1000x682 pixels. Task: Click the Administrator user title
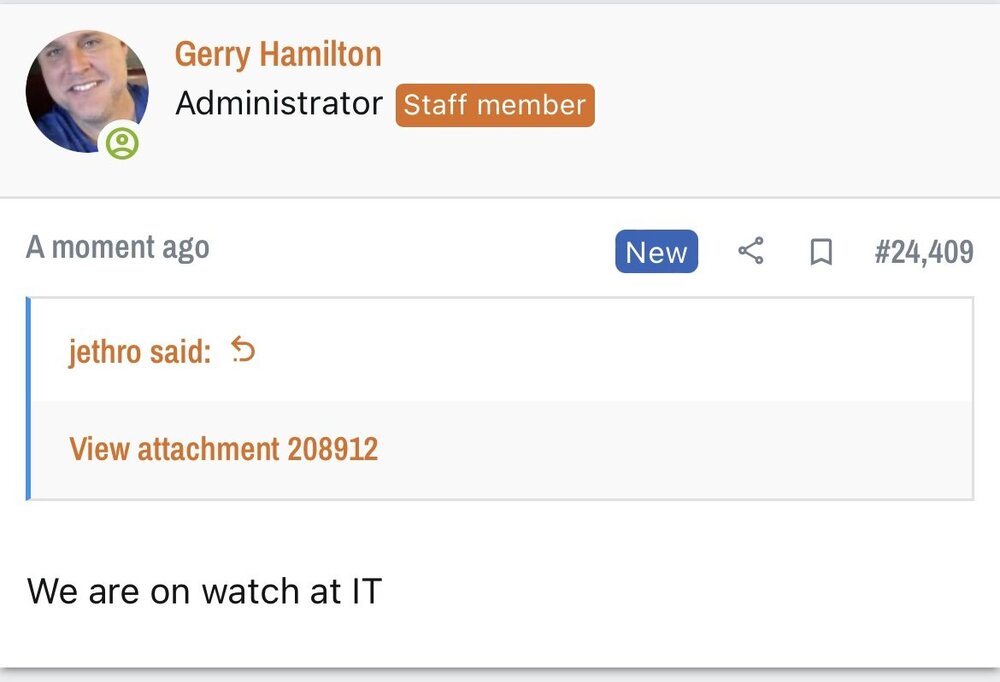pyautogui.click(x=279, y=104)
